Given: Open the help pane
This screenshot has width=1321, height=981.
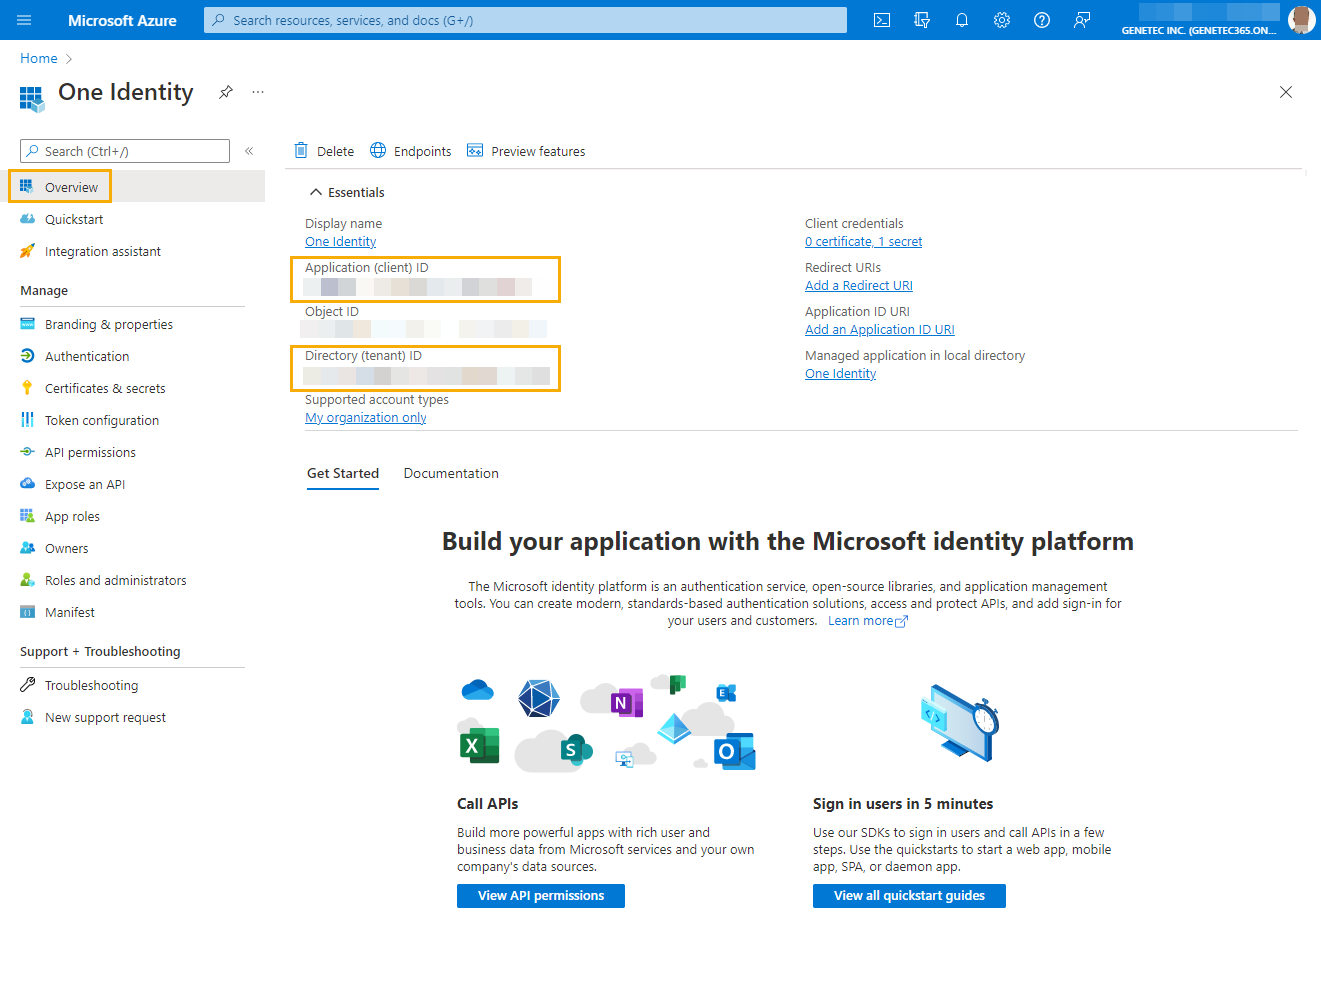Looking at the screenshot, I should (x=1041, y=20).
